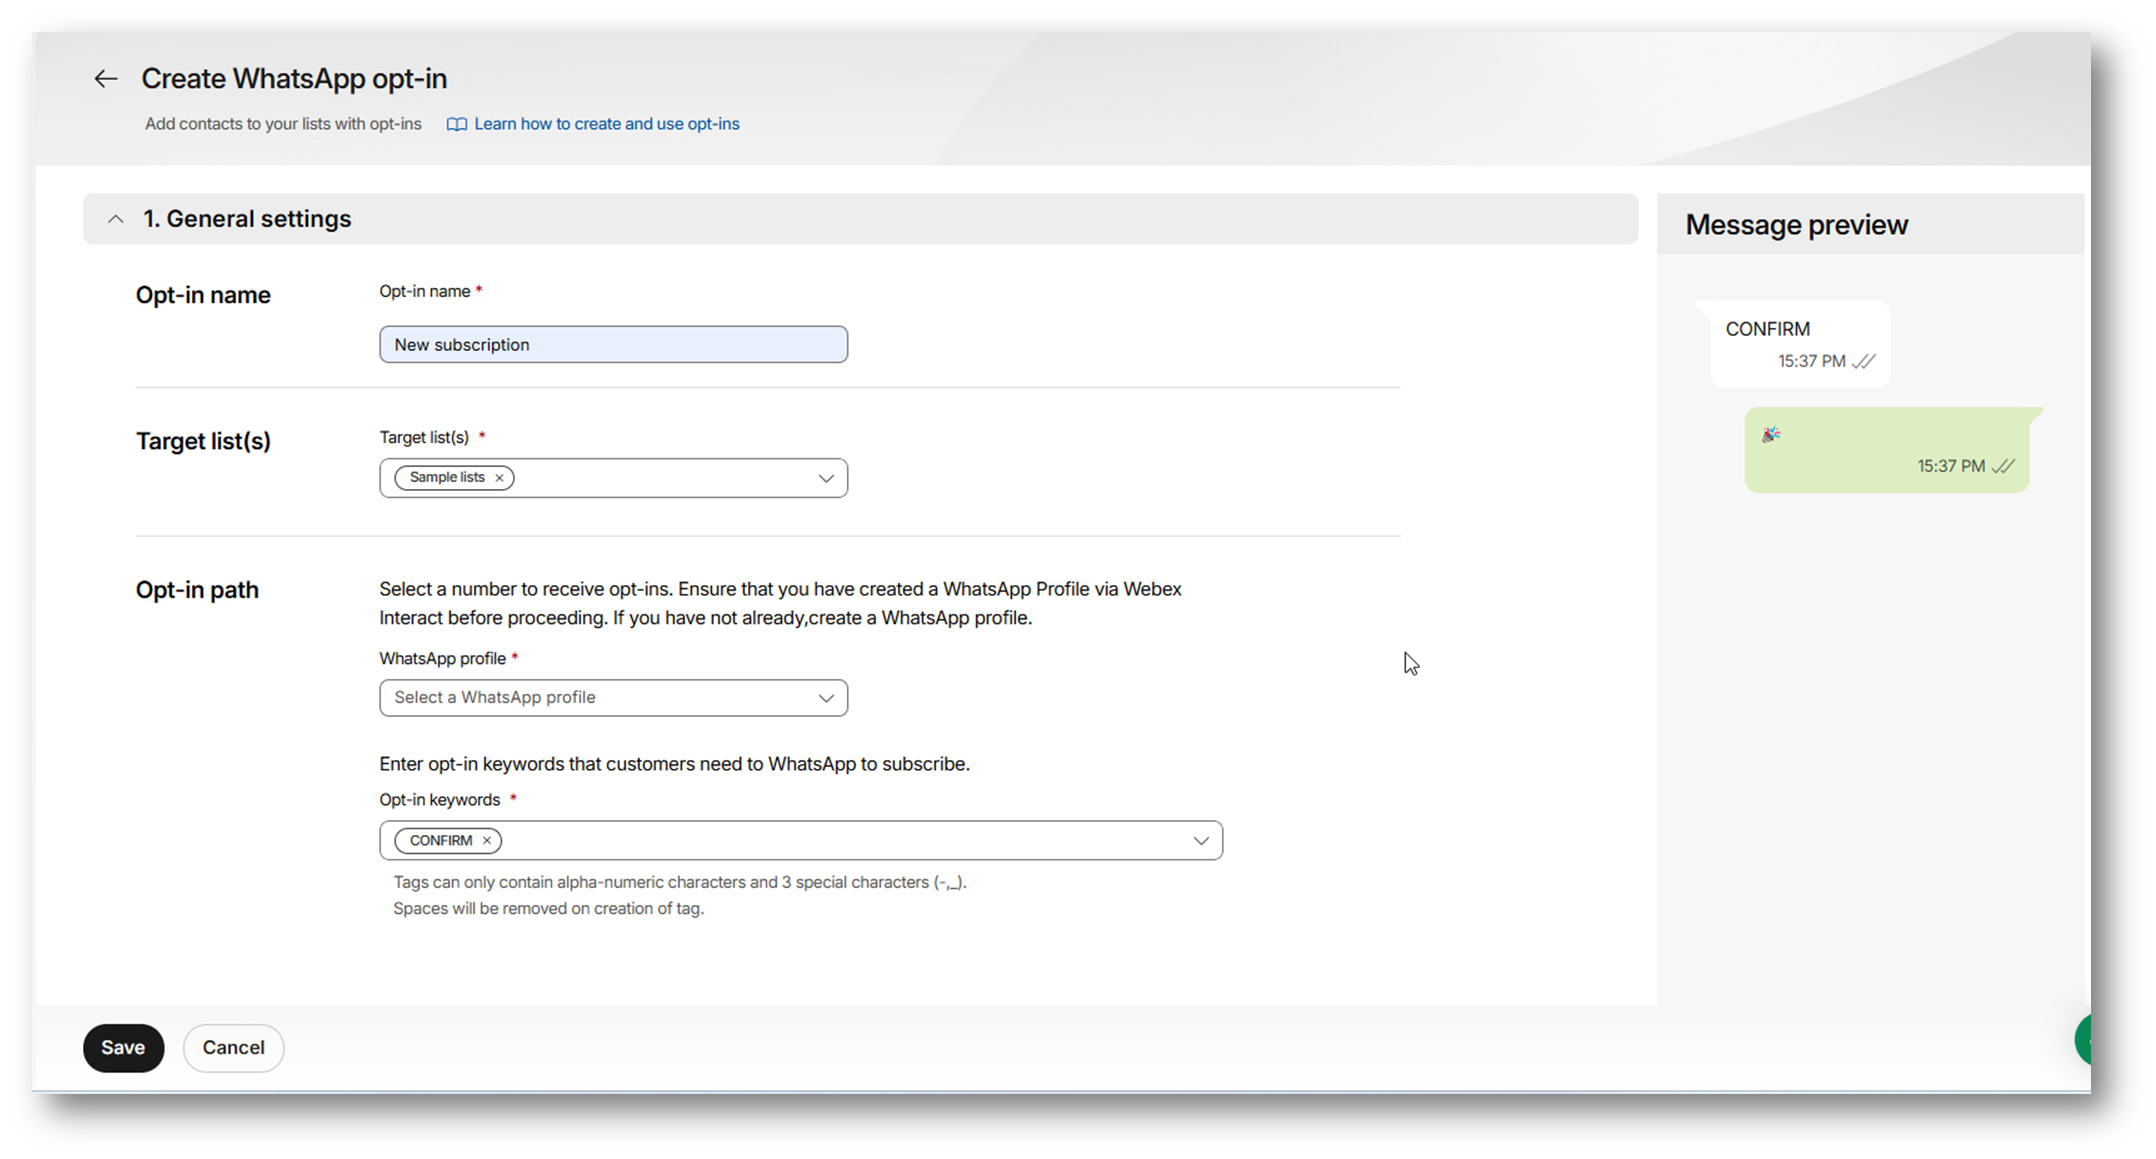Click the Cancel button
The image size is (2156, 1159).
click(x=233, y=1047)
